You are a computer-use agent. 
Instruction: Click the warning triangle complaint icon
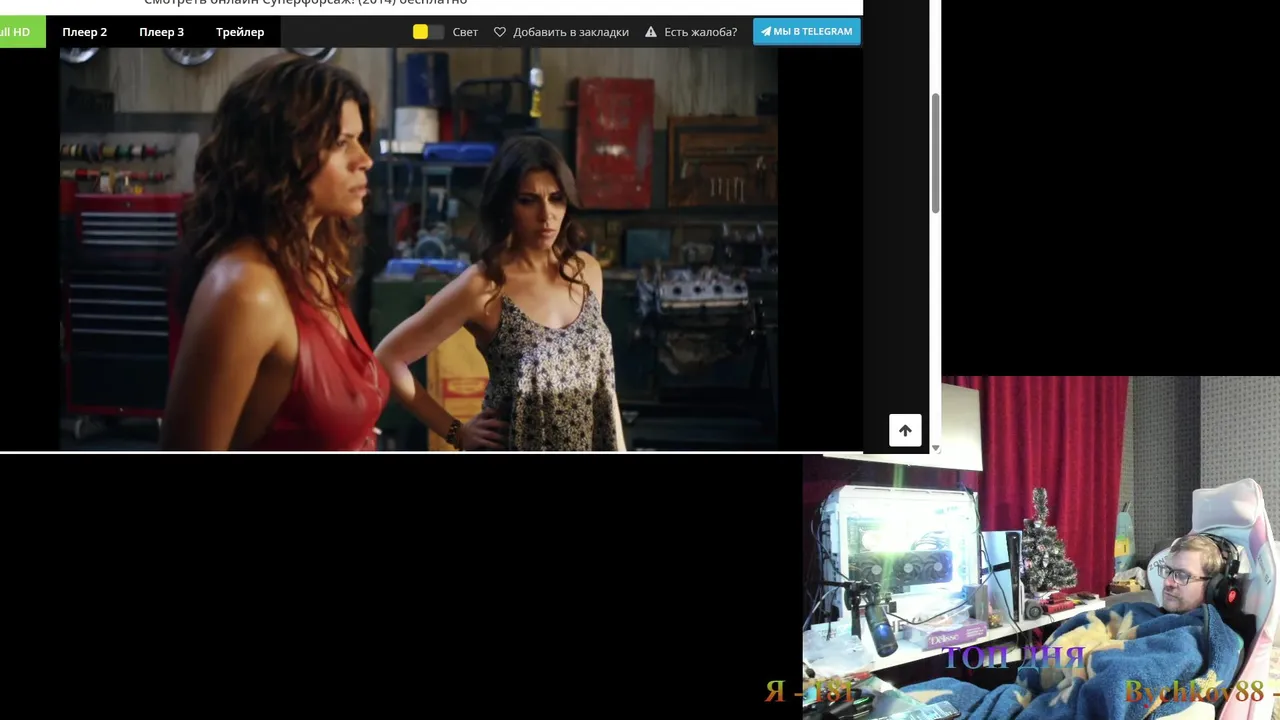coord(651,32)
